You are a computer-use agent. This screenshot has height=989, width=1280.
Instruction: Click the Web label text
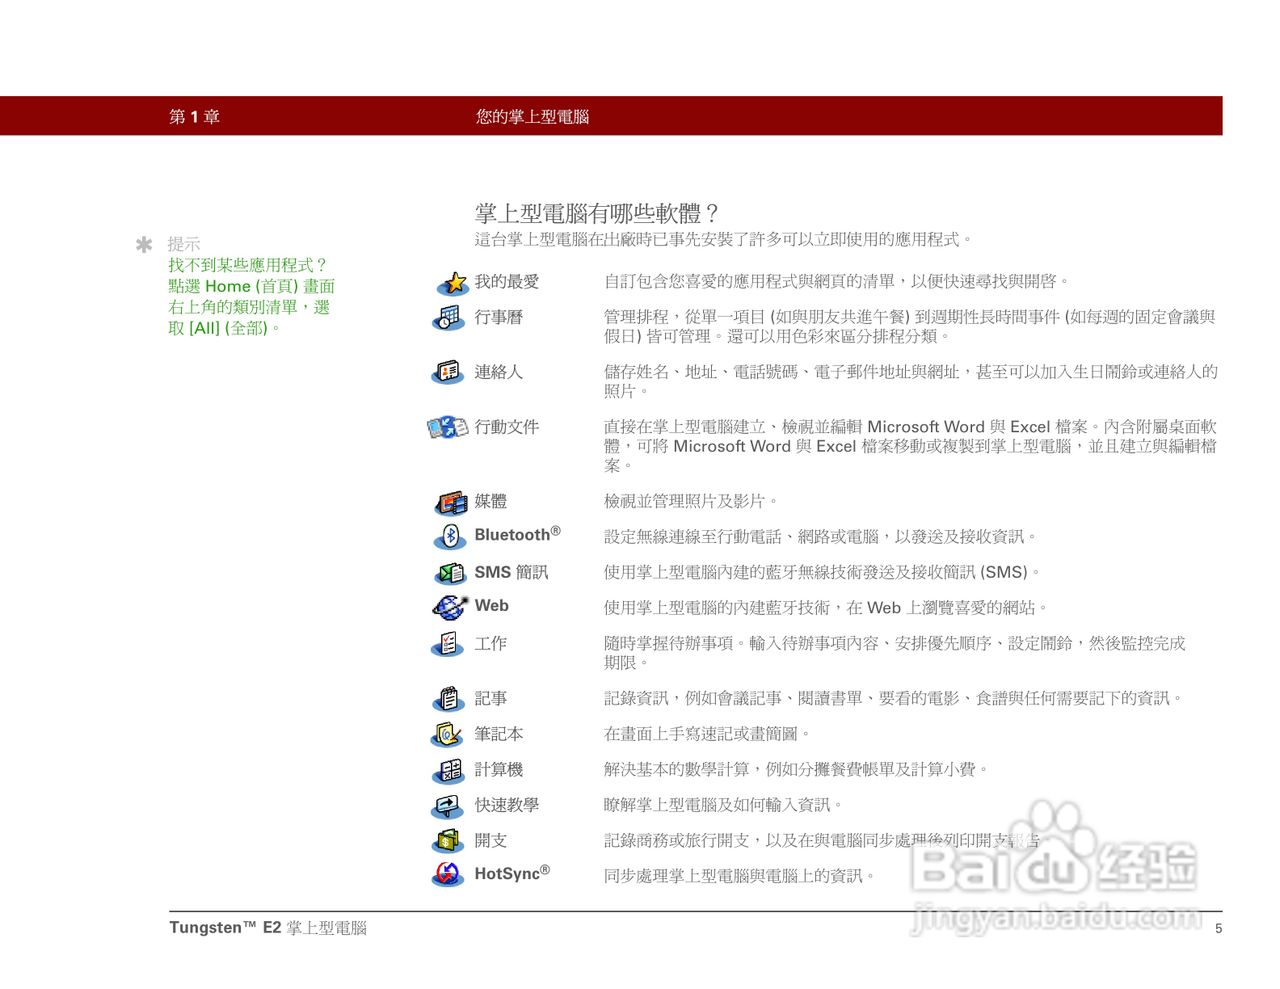point(491,606)
